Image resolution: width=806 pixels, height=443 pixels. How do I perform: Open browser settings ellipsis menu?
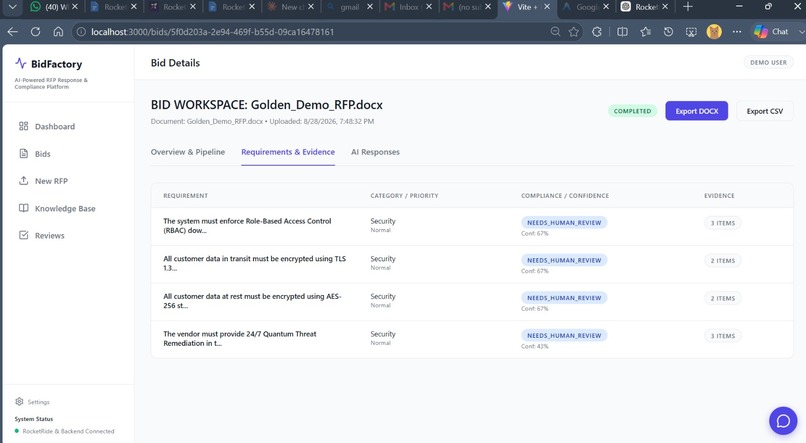(737, 32)
